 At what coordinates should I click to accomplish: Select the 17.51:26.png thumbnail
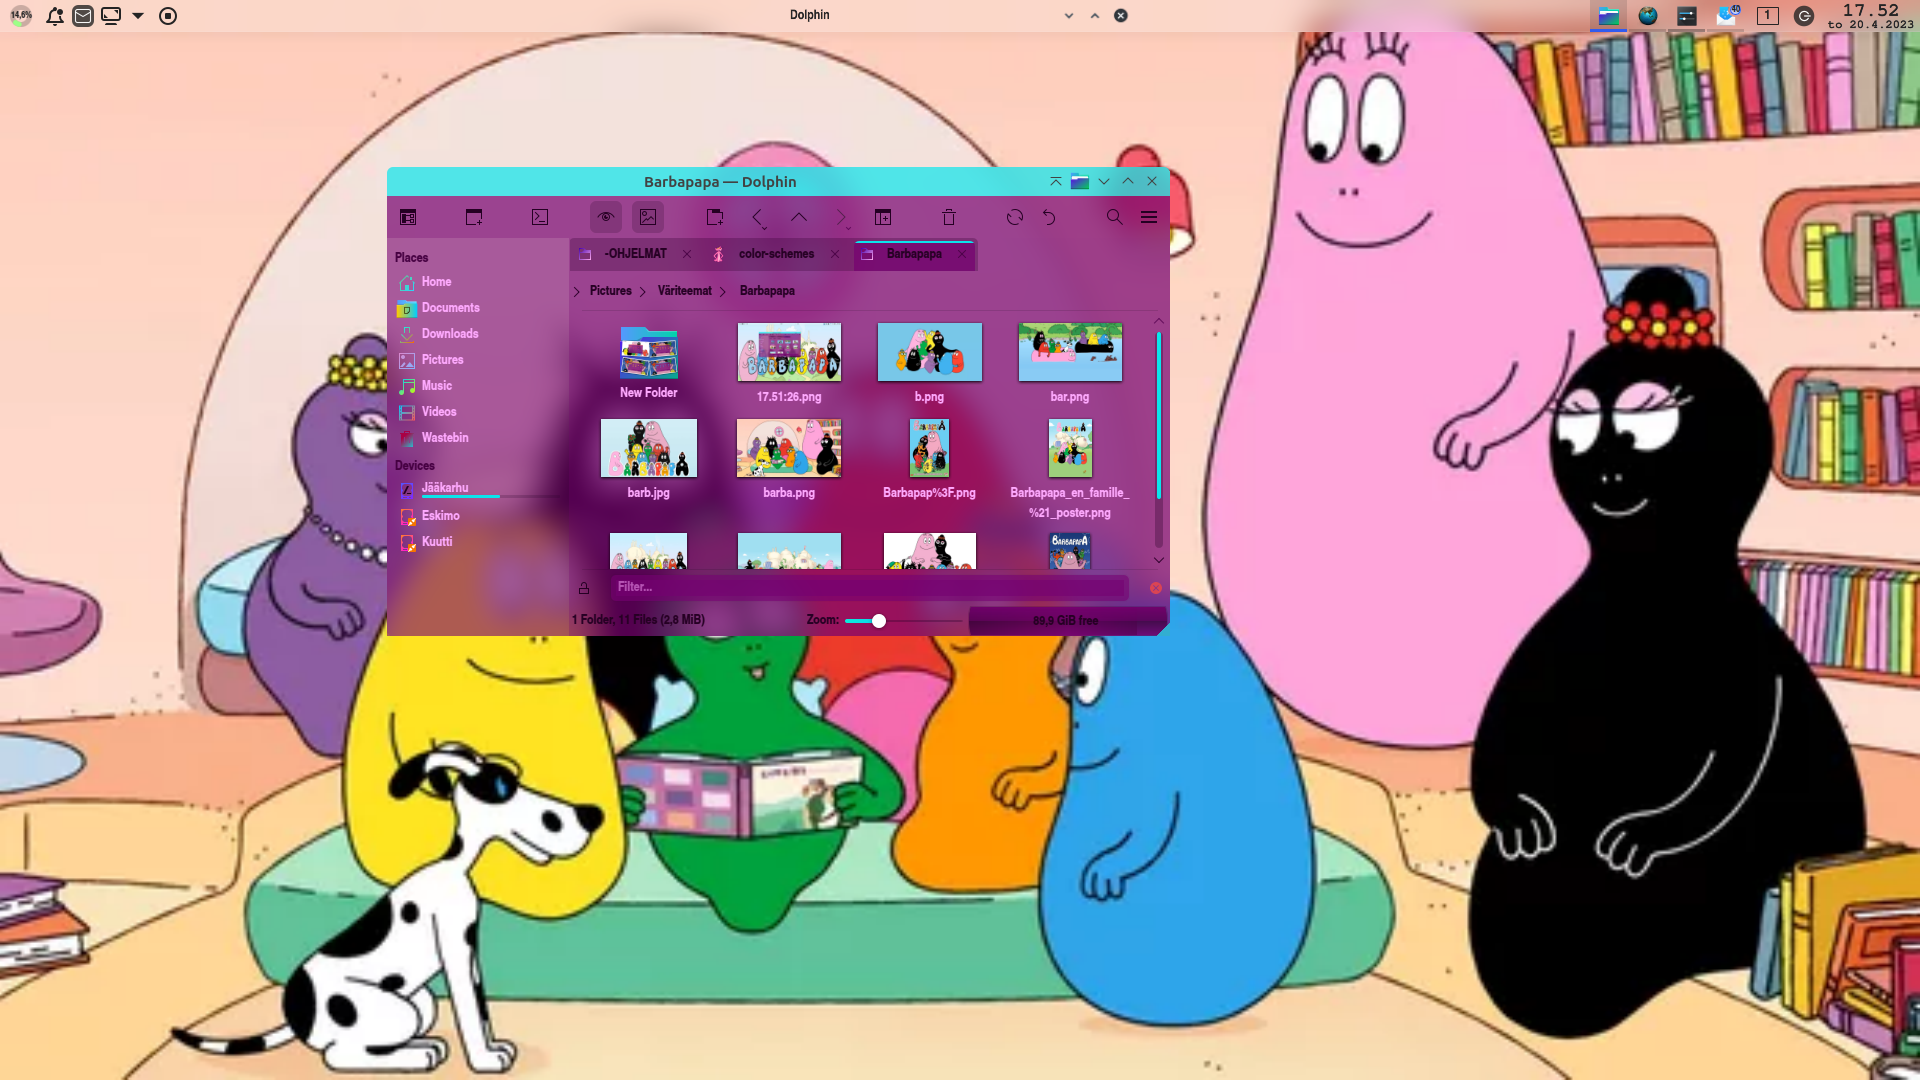[x=789, y=352]
